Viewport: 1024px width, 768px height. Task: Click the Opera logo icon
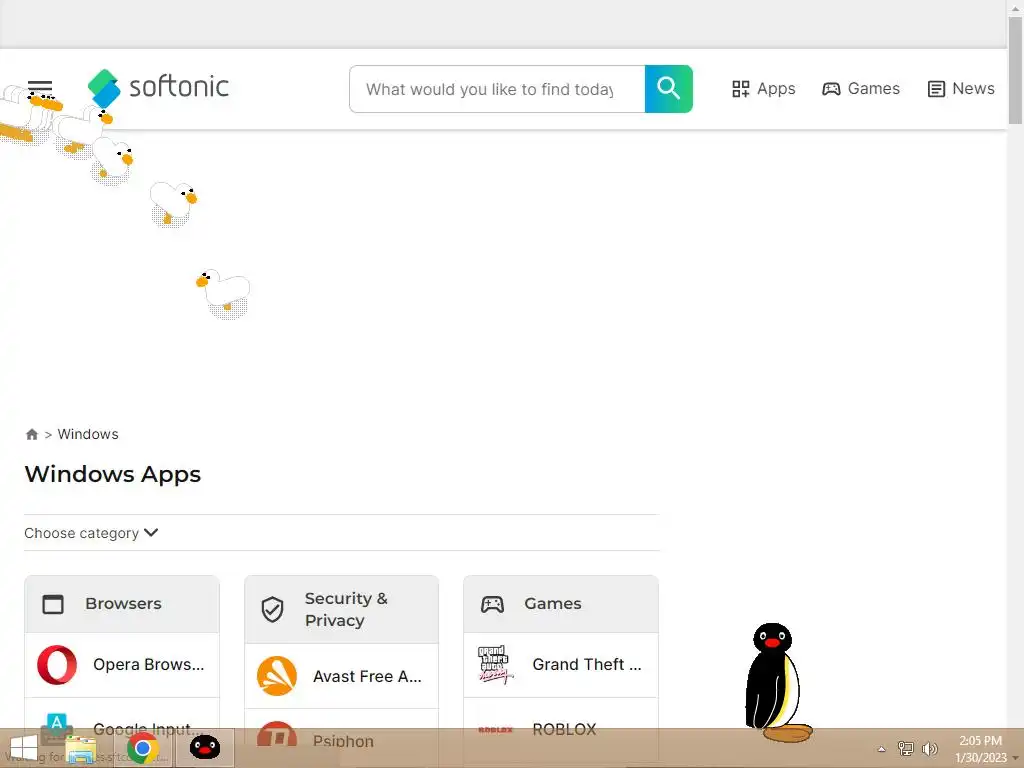[x=57, y=665]
